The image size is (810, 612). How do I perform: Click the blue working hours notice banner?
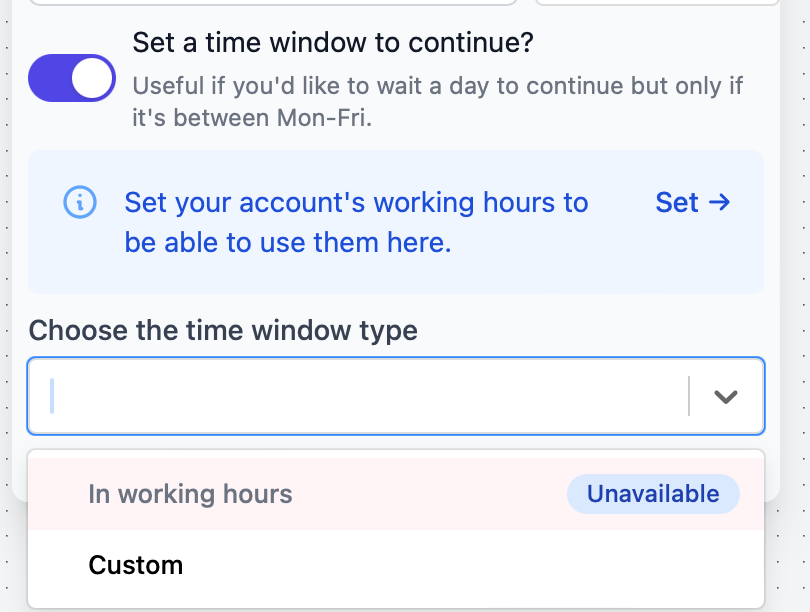tap(396, 221)
